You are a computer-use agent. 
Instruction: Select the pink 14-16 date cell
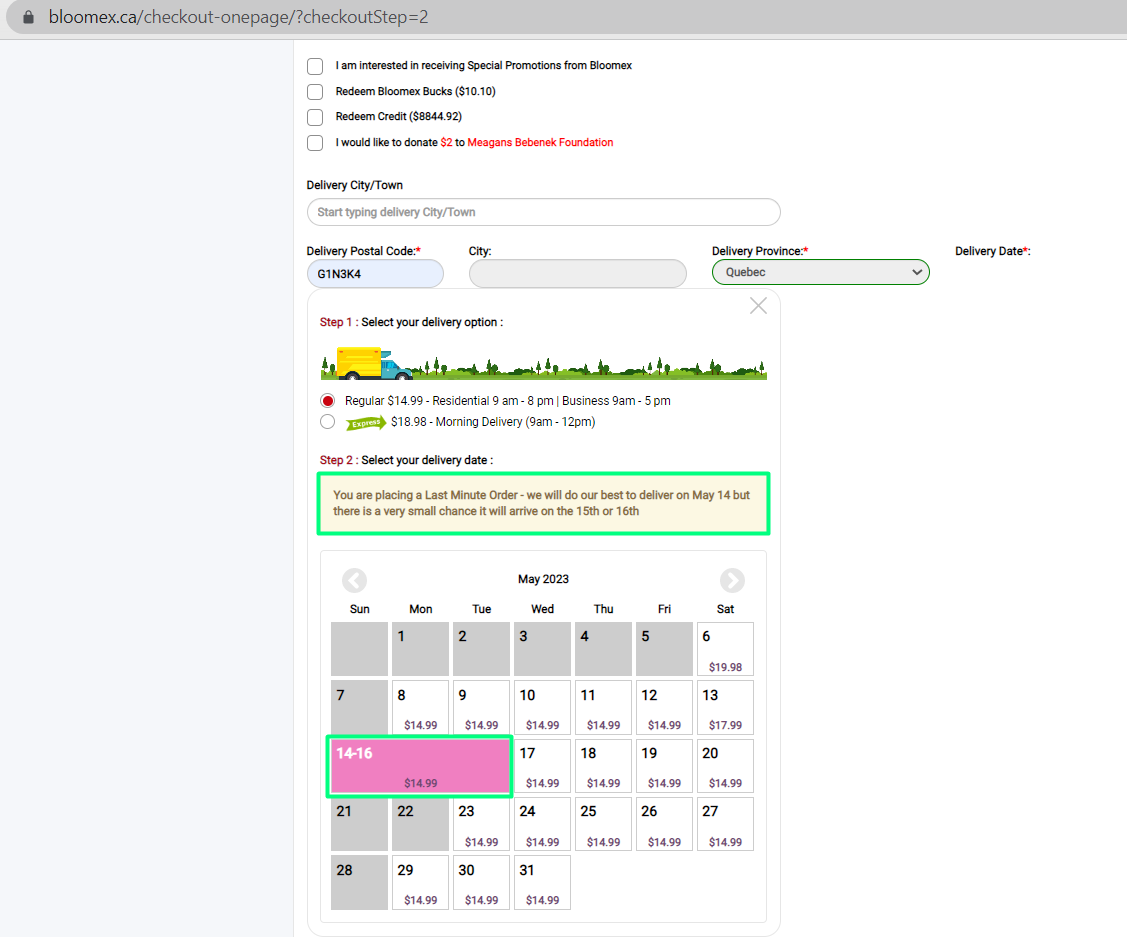420,766
